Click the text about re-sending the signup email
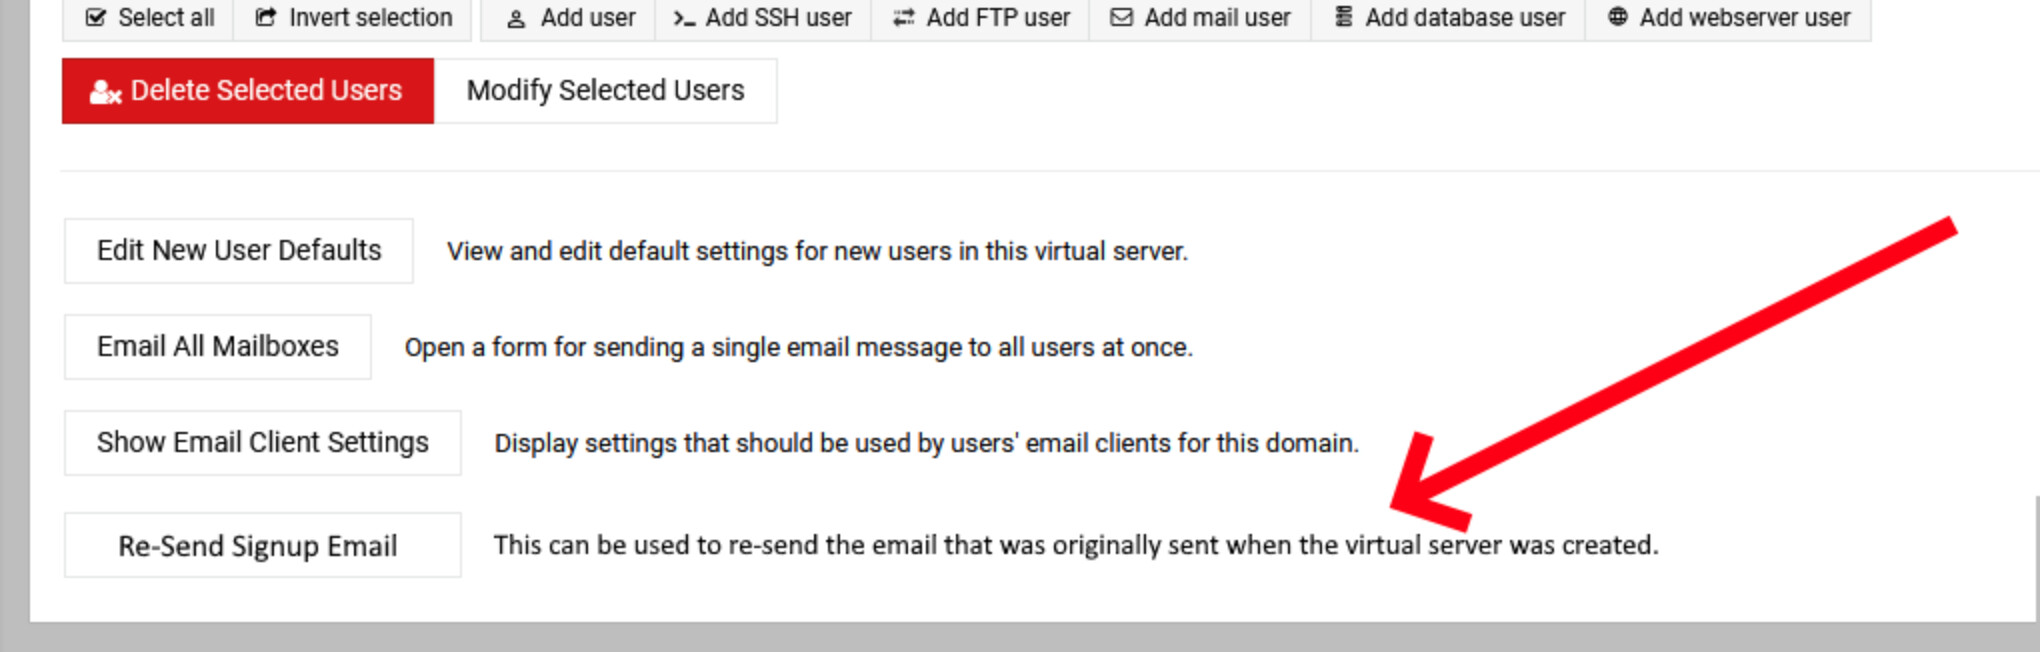 coord(1075,545)
